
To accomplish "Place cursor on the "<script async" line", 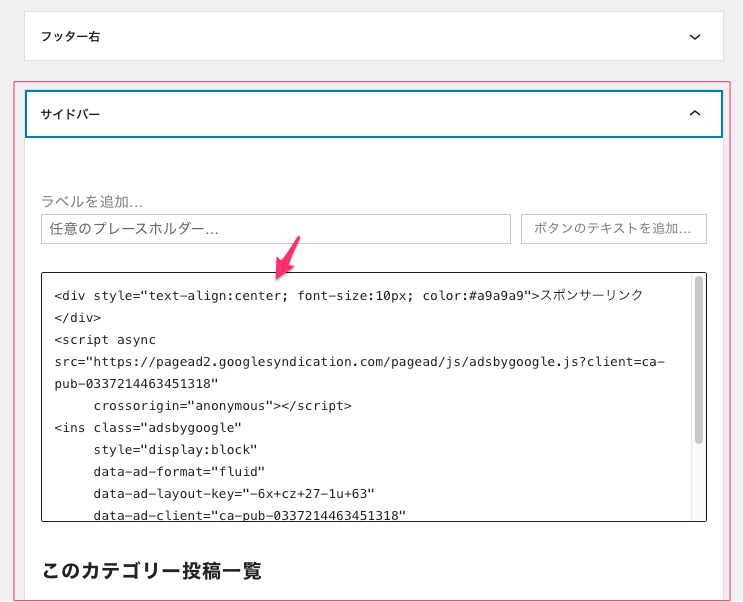I will (105, 340).
